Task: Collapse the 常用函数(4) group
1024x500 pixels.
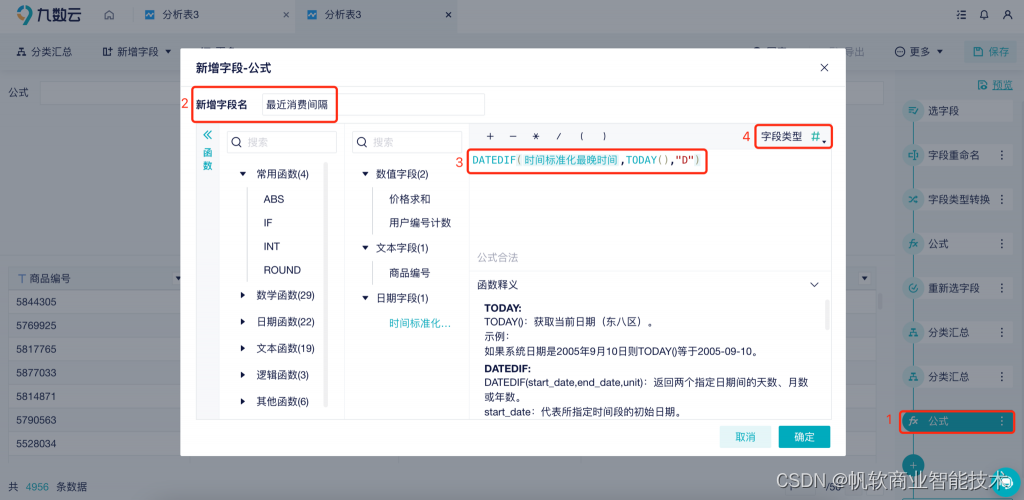Action: point(243,174)
